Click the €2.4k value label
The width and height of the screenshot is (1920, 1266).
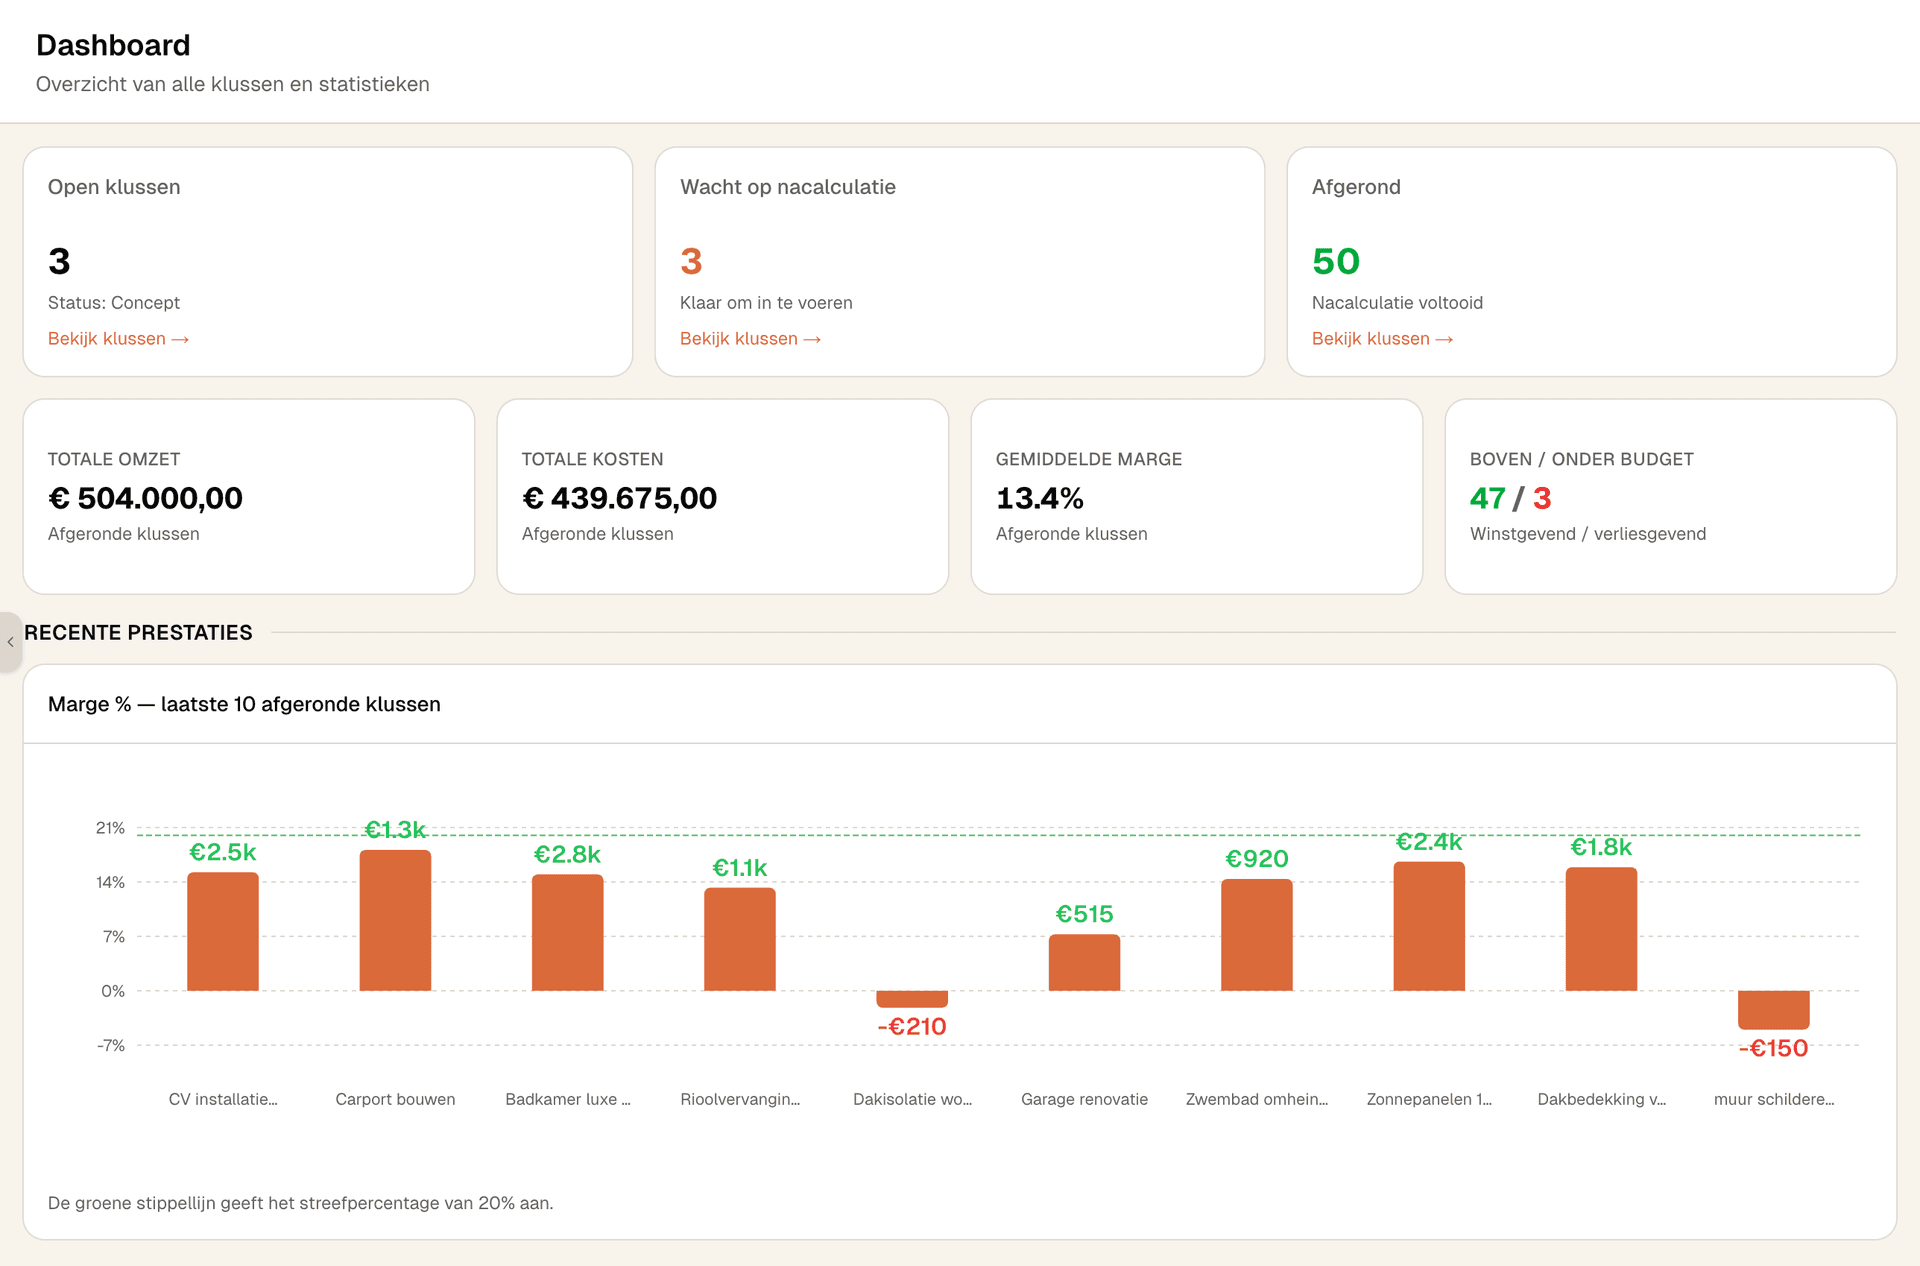point(1429,842)
